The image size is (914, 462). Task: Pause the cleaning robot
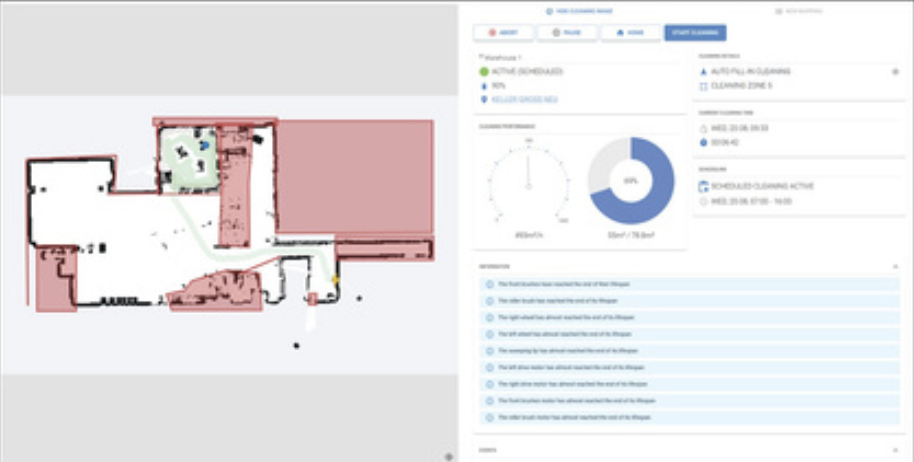point(566,33)
